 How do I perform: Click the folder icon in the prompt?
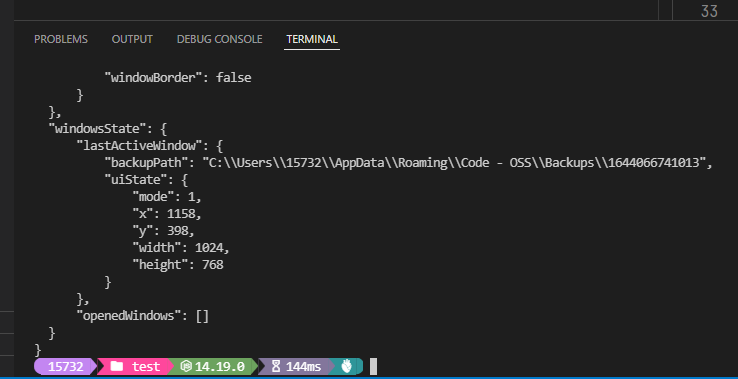[x=116, y=366]
